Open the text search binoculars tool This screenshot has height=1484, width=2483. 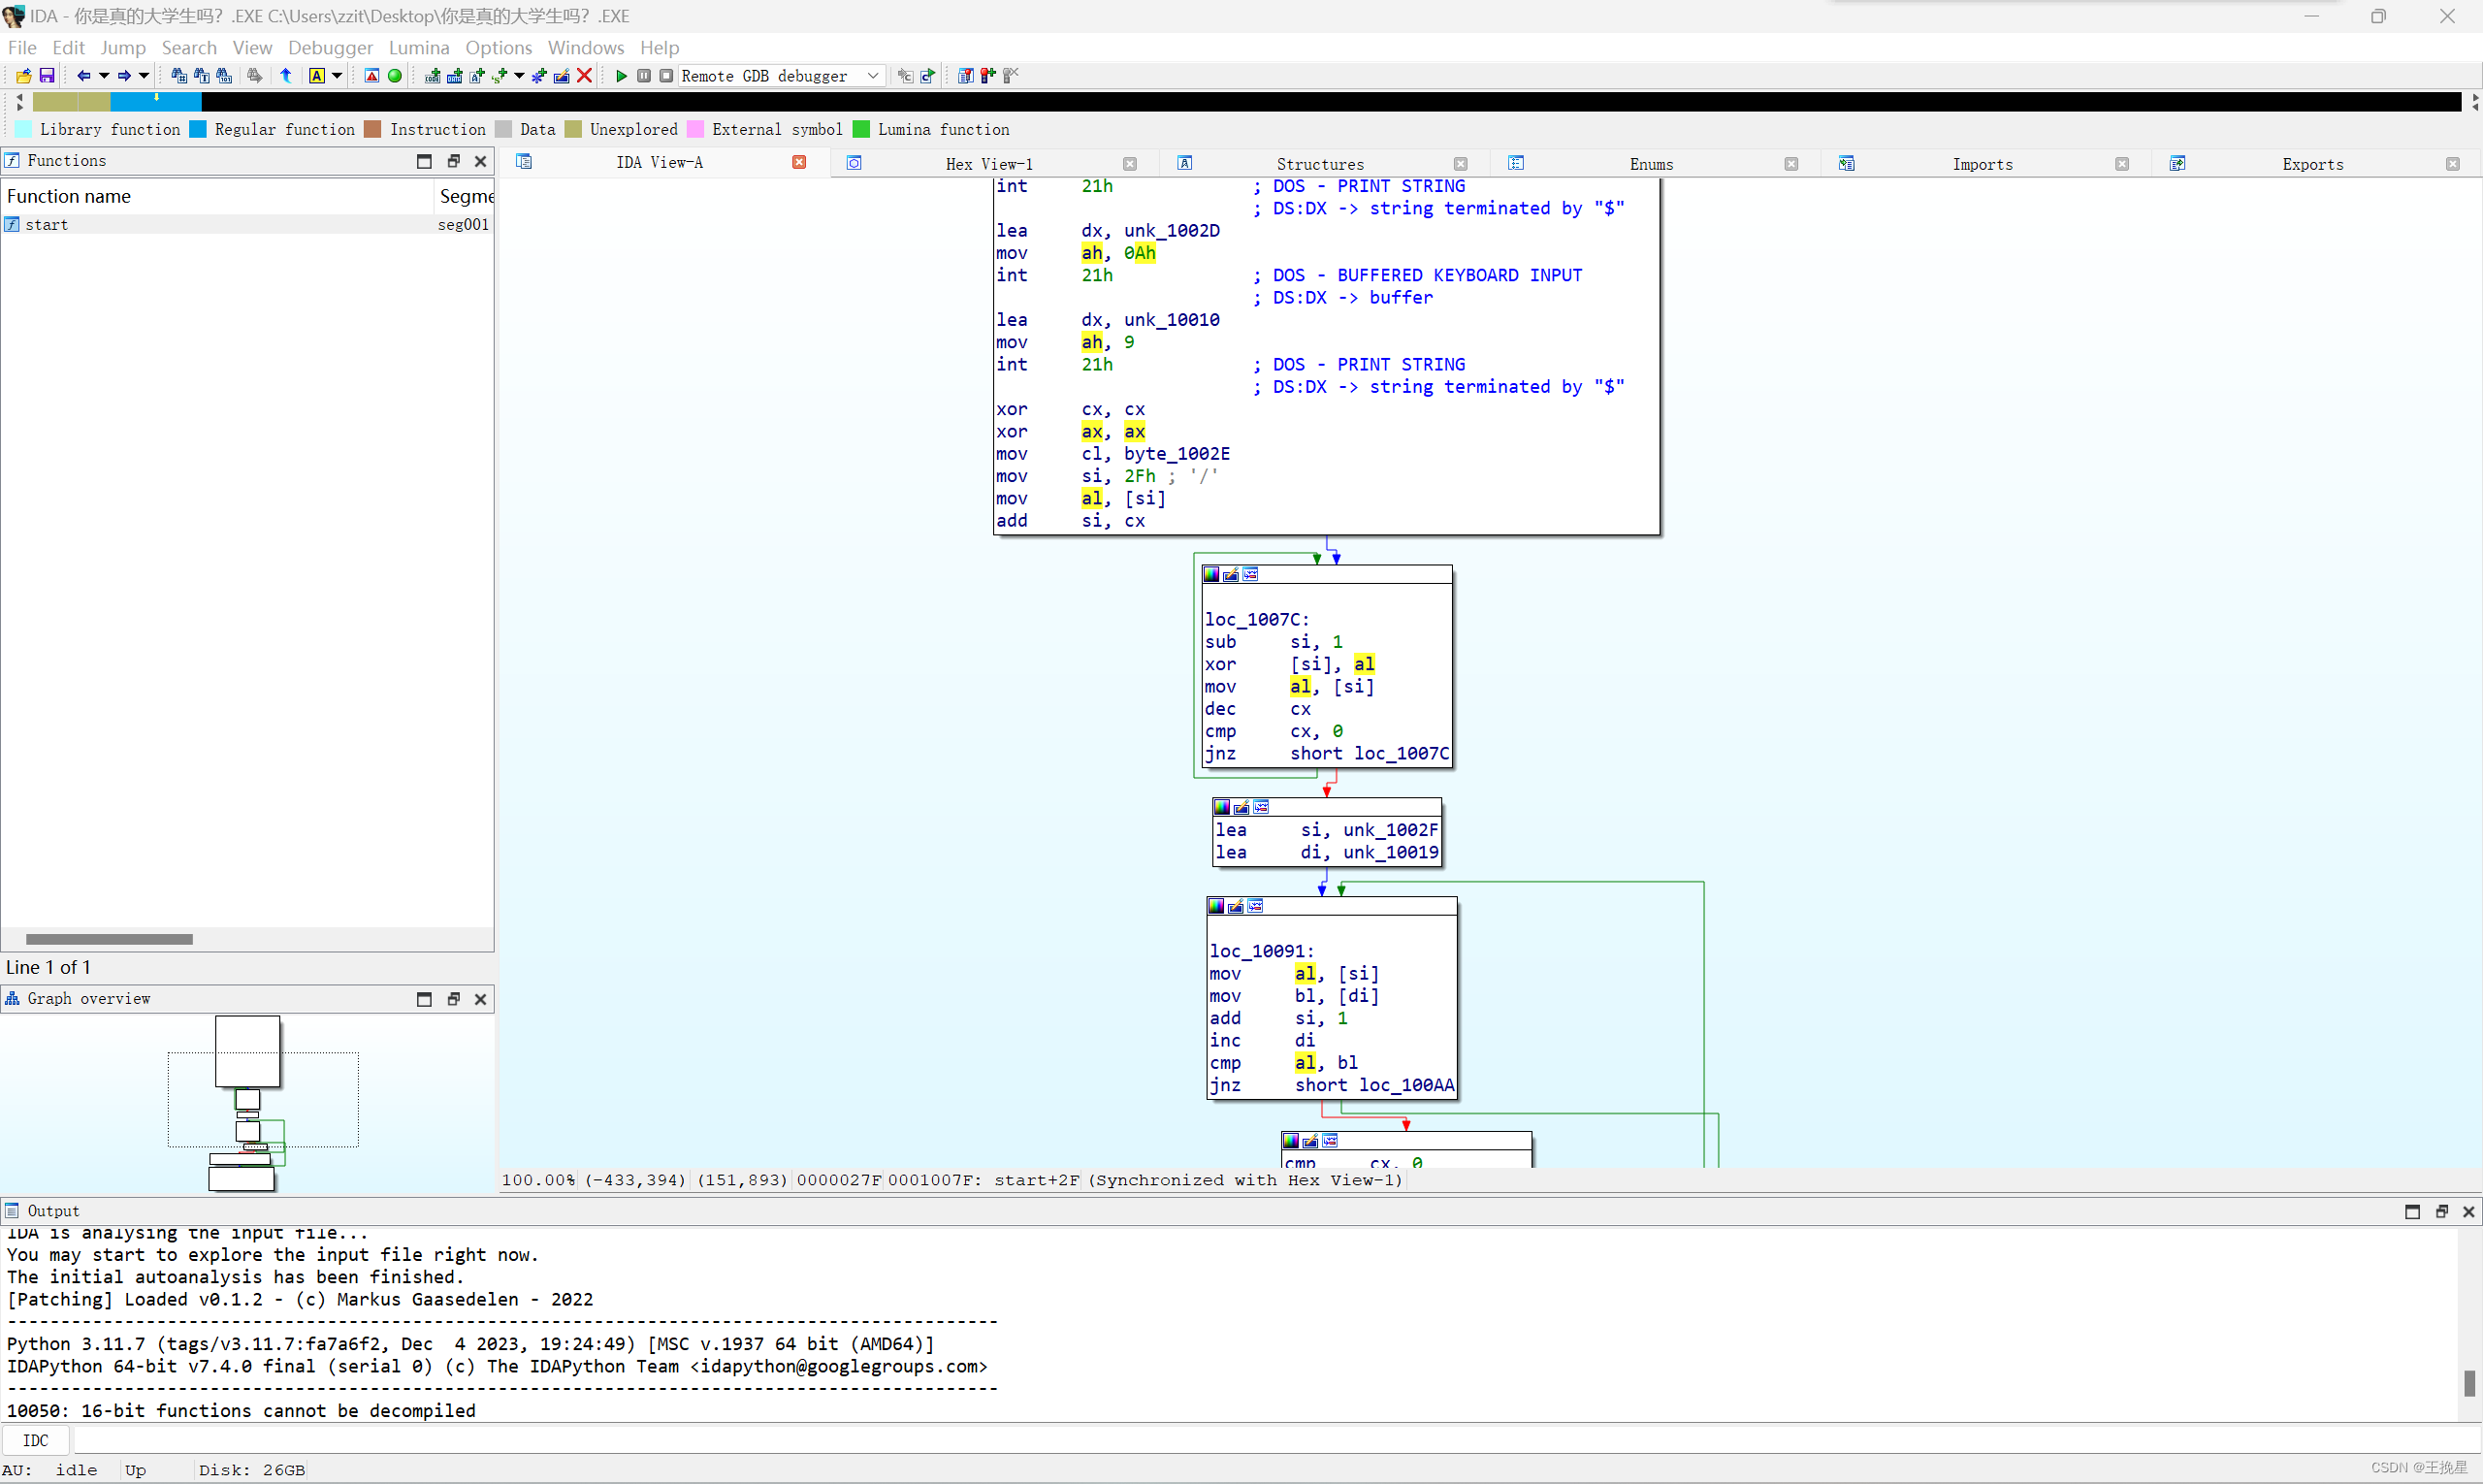click(x=202, y=76)
